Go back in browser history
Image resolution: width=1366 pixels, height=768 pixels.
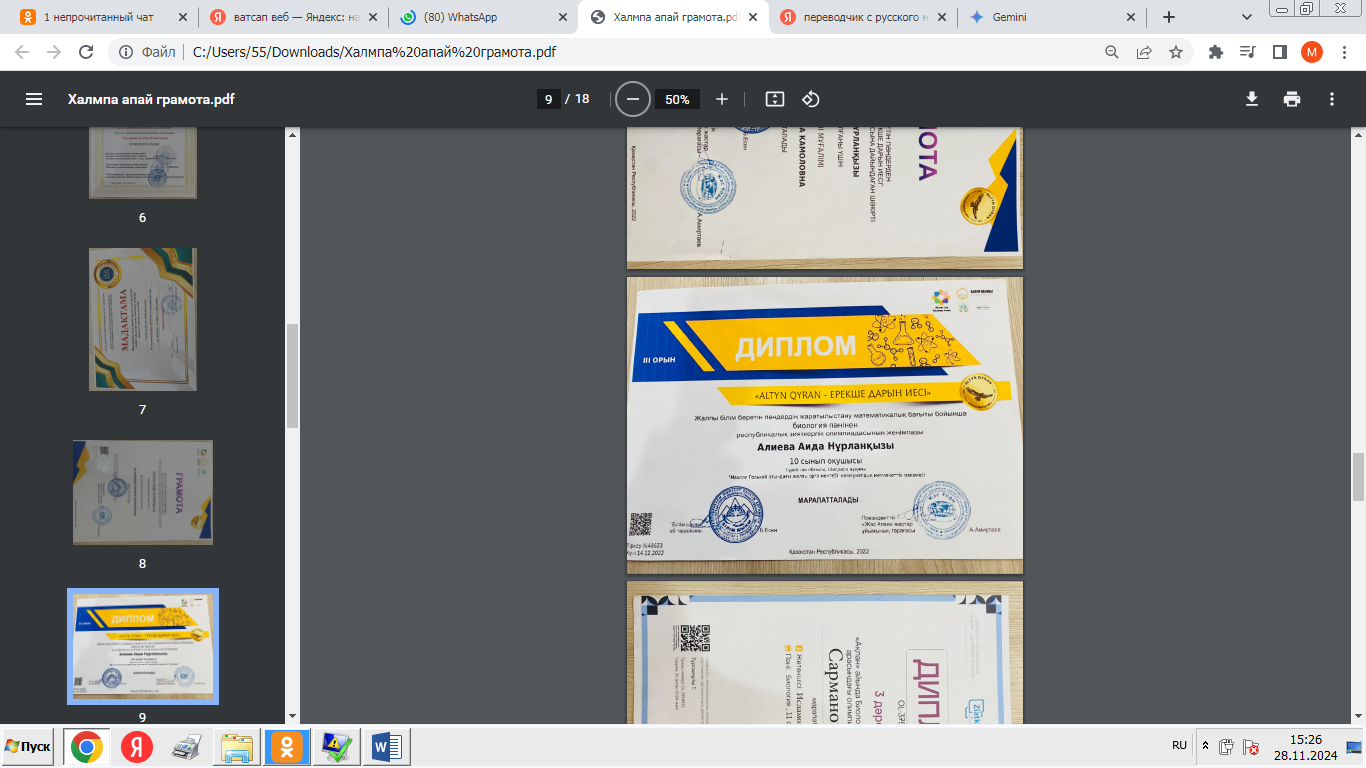click(22, 52)
